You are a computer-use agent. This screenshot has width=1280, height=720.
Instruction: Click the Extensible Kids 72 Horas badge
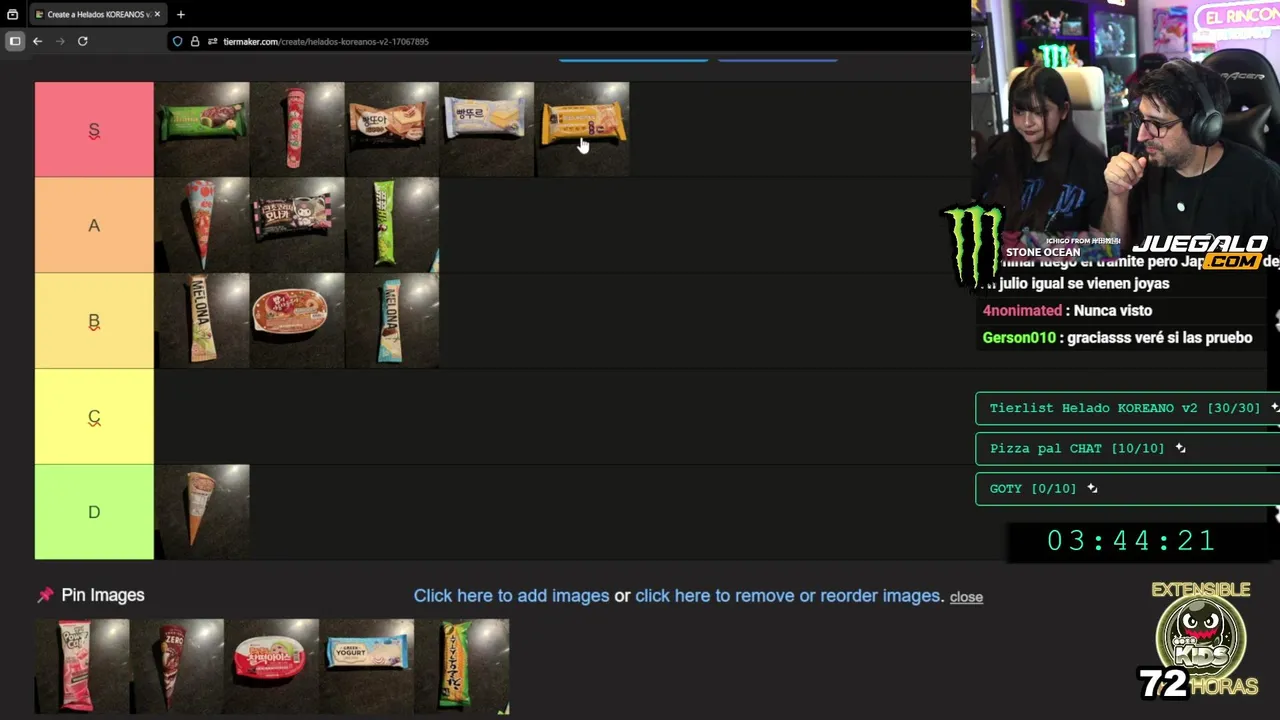tap(1200, 640)
